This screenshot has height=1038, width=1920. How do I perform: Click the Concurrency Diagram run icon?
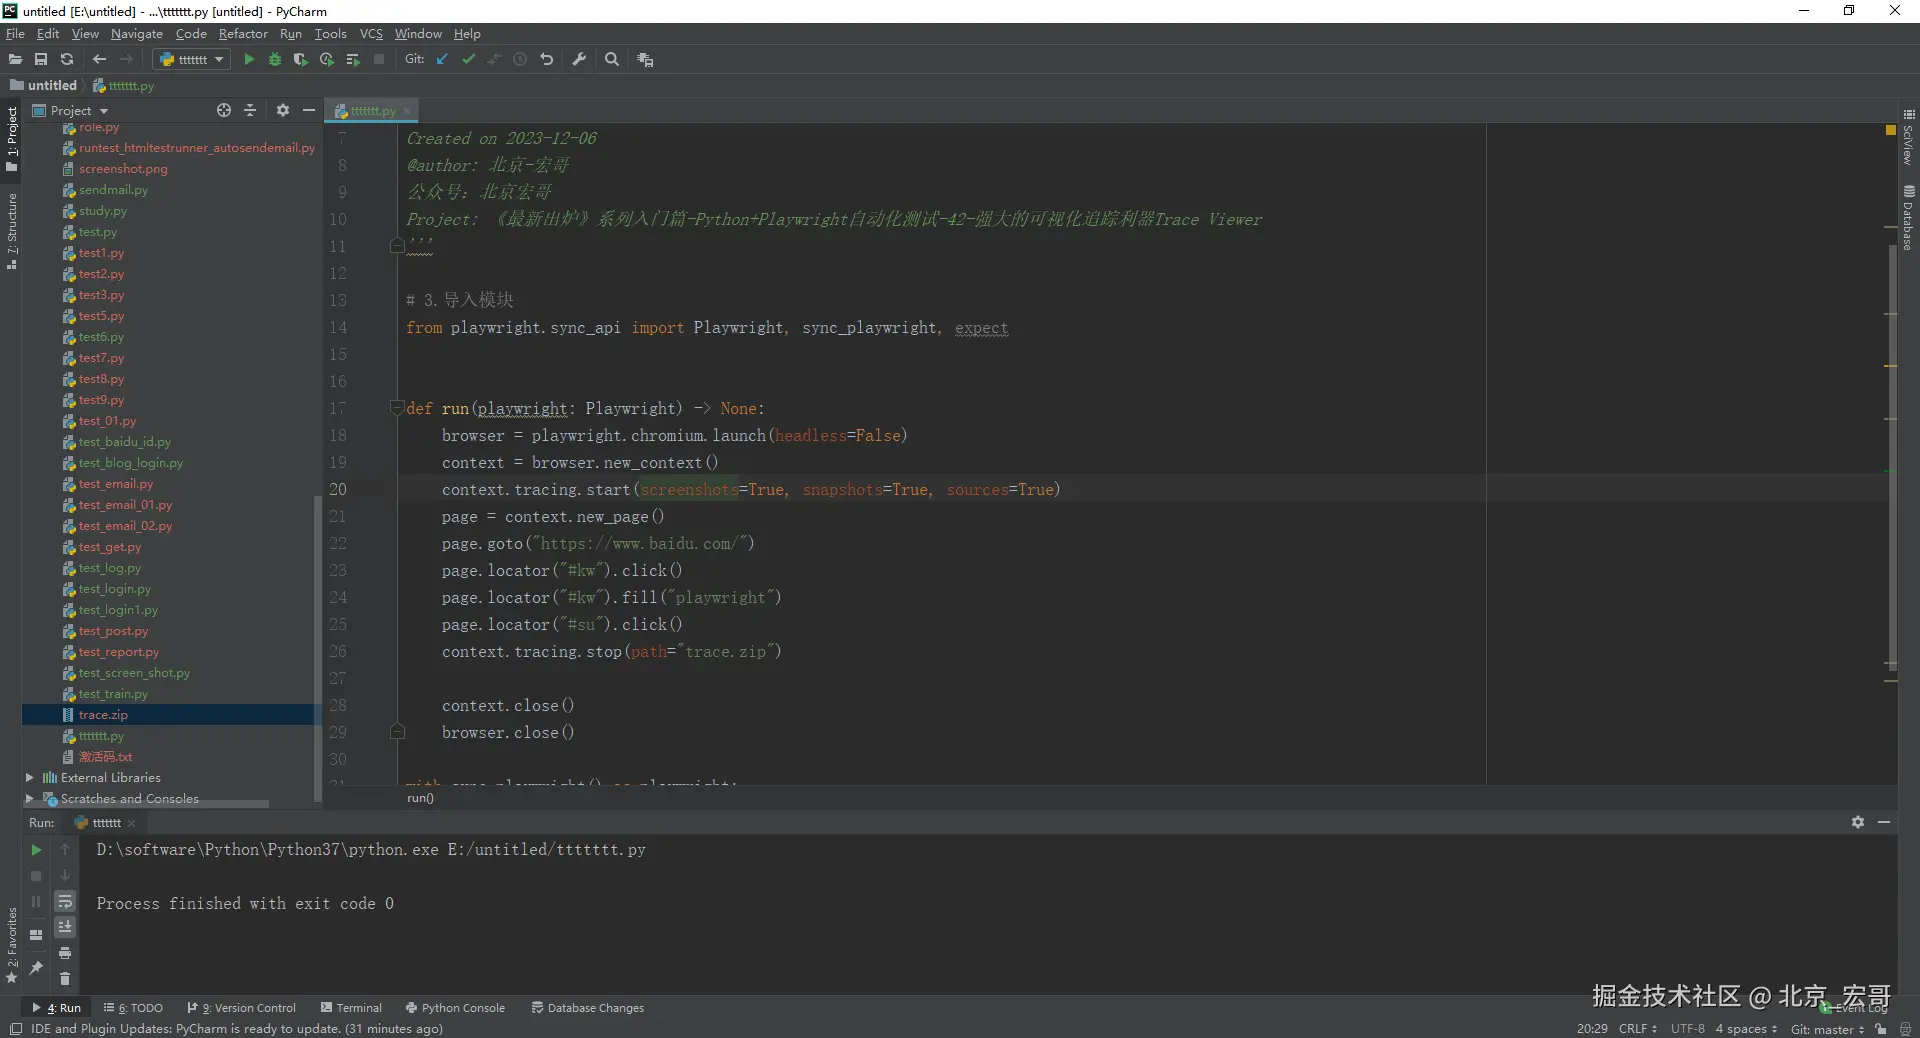(352, 60)
